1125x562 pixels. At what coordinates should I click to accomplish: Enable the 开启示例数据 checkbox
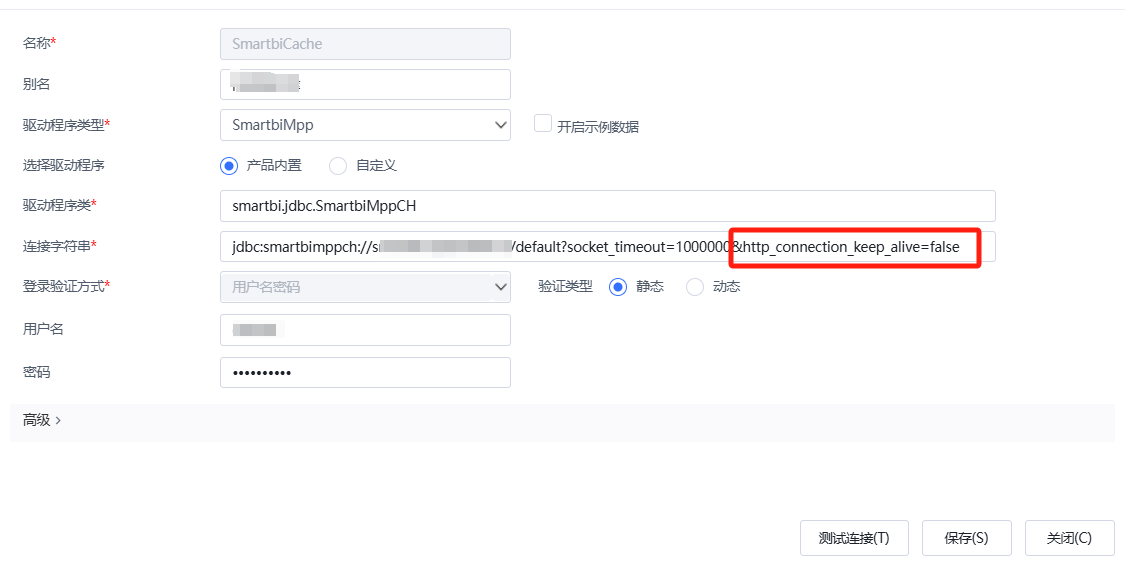click(x=543, y=123)
